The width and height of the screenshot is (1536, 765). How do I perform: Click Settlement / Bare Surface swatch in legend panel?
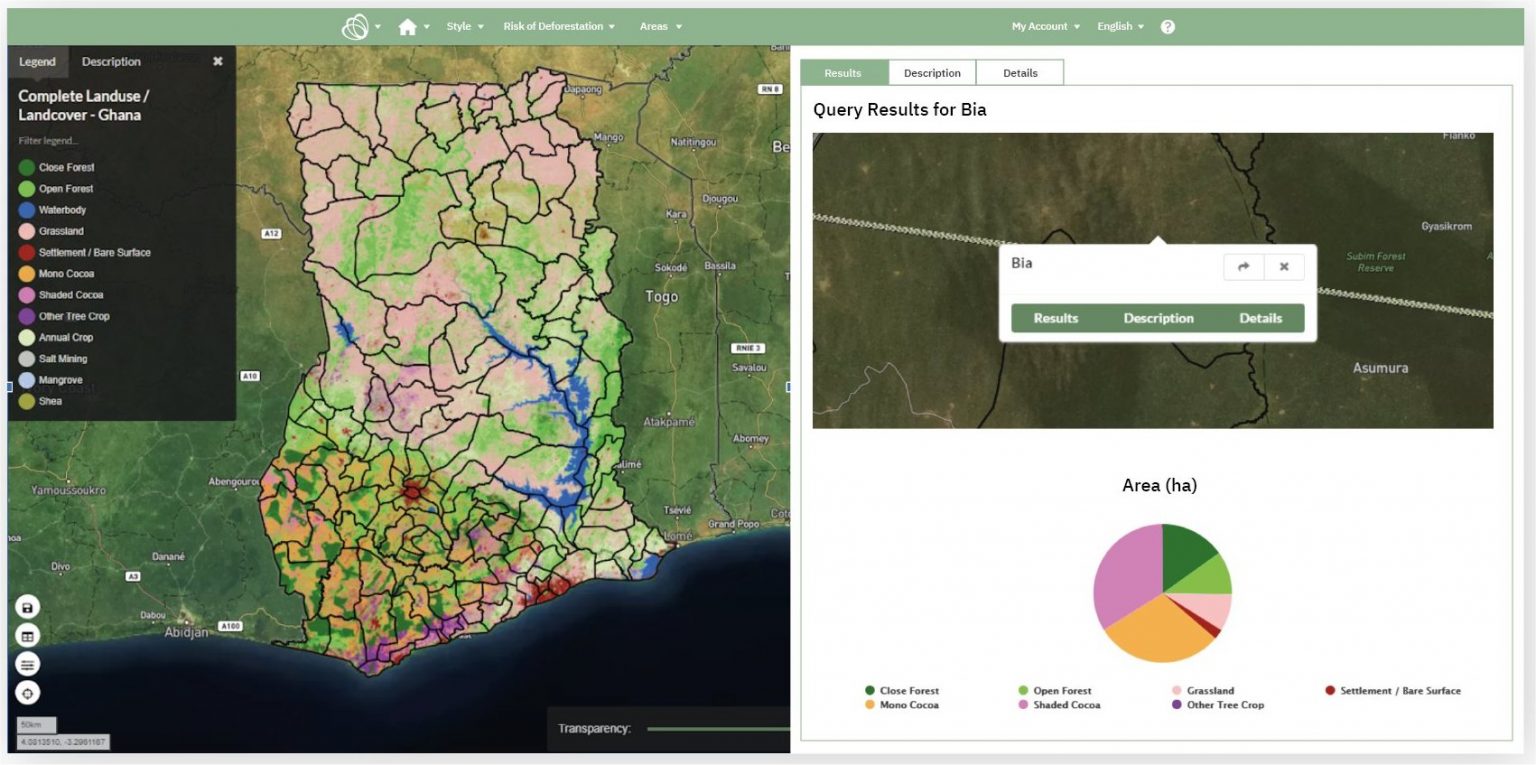pyautogui.click(x=27, y=252)
